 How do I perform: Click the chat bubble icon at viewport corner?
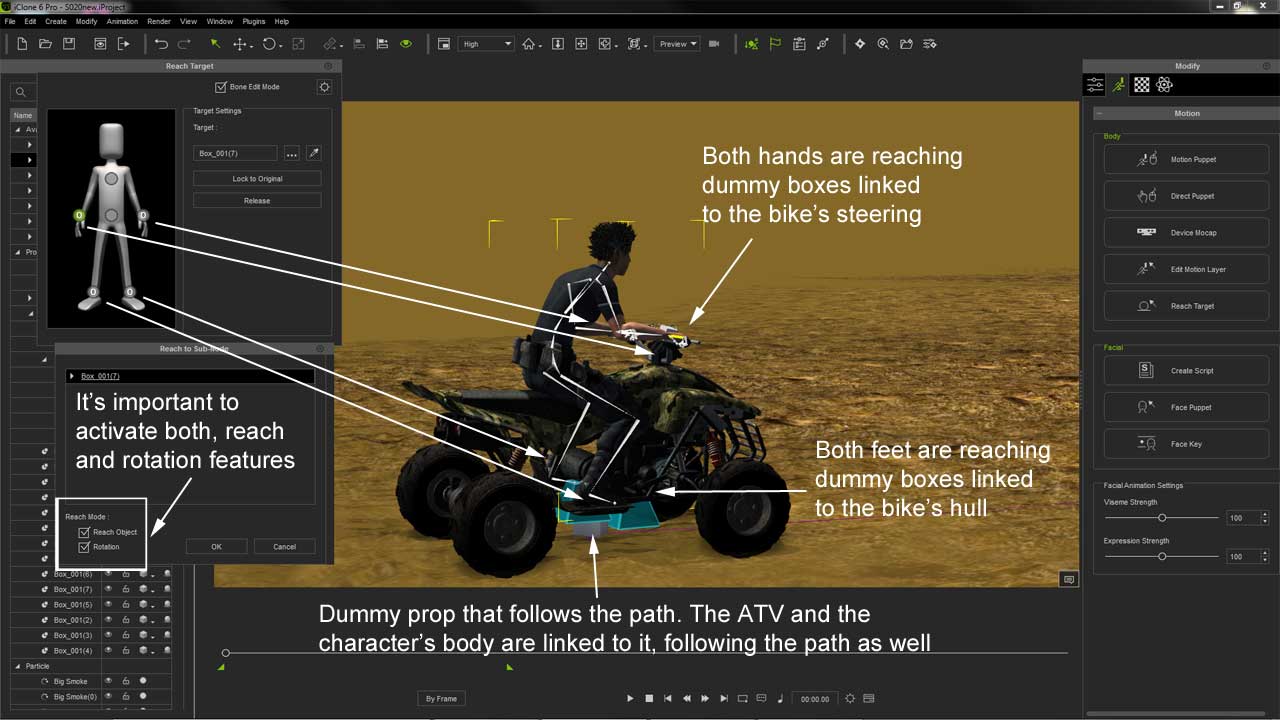coord(1069,579)
